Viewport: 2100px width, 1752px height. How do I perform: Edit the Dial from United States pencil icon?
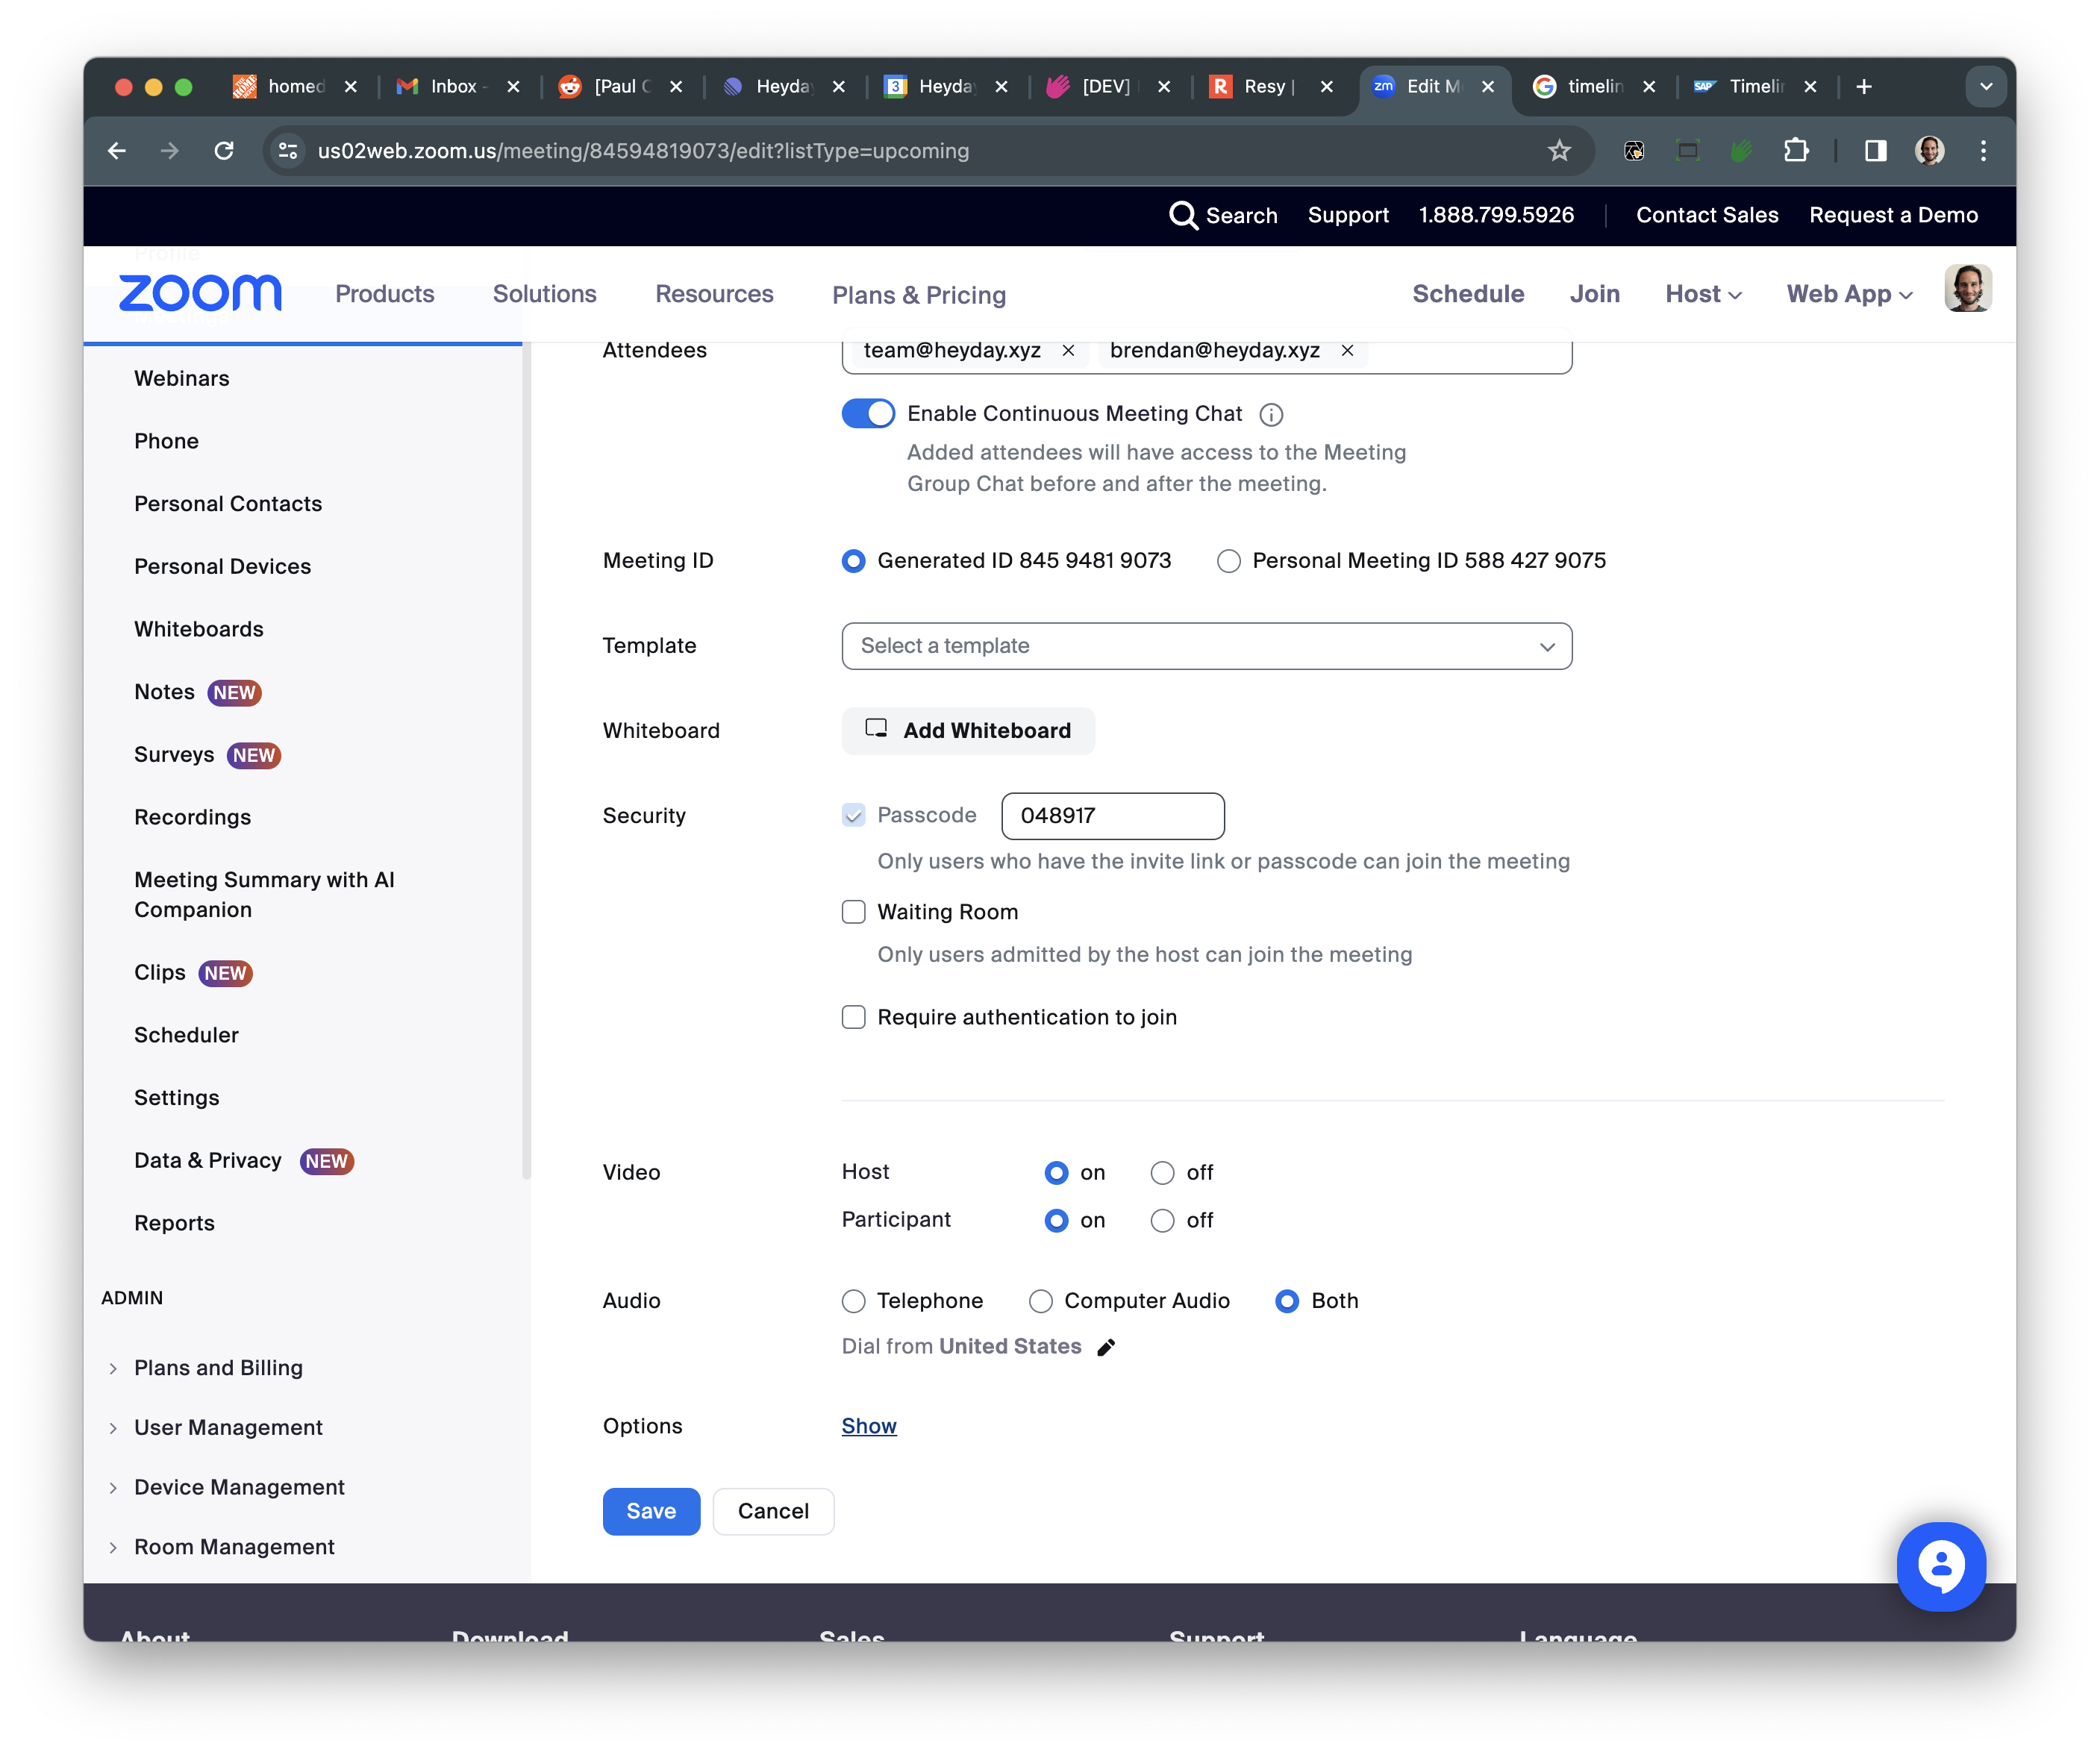click(x=1106, y=1347)
